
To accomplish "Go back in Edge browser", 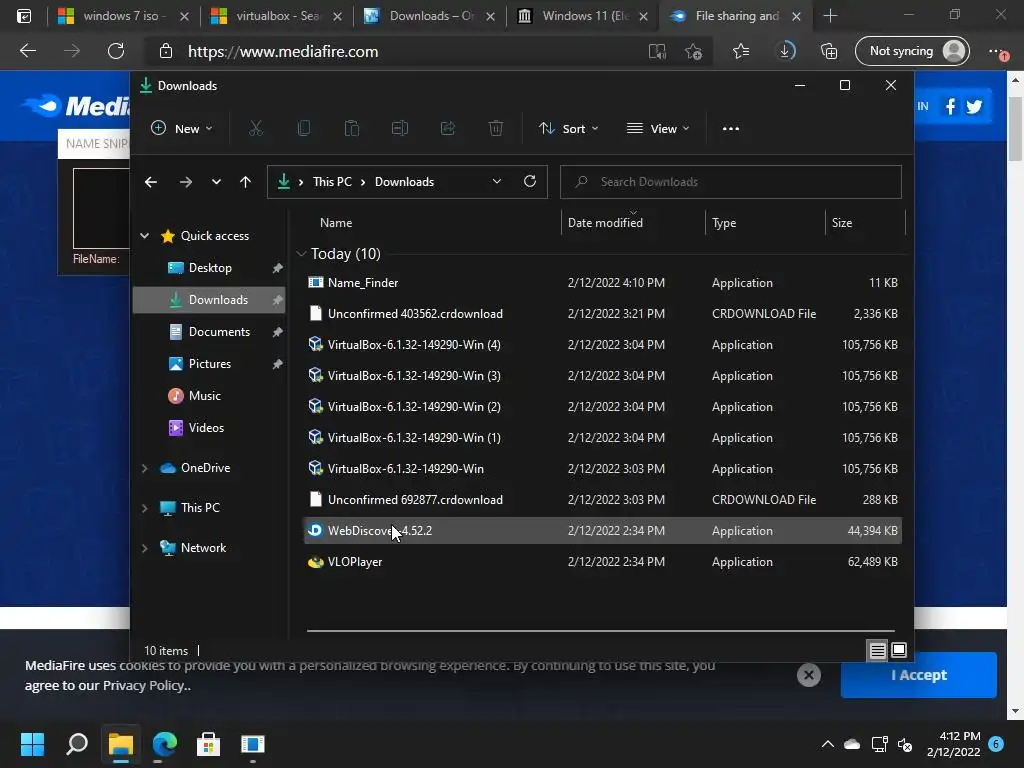I will 28,51.
